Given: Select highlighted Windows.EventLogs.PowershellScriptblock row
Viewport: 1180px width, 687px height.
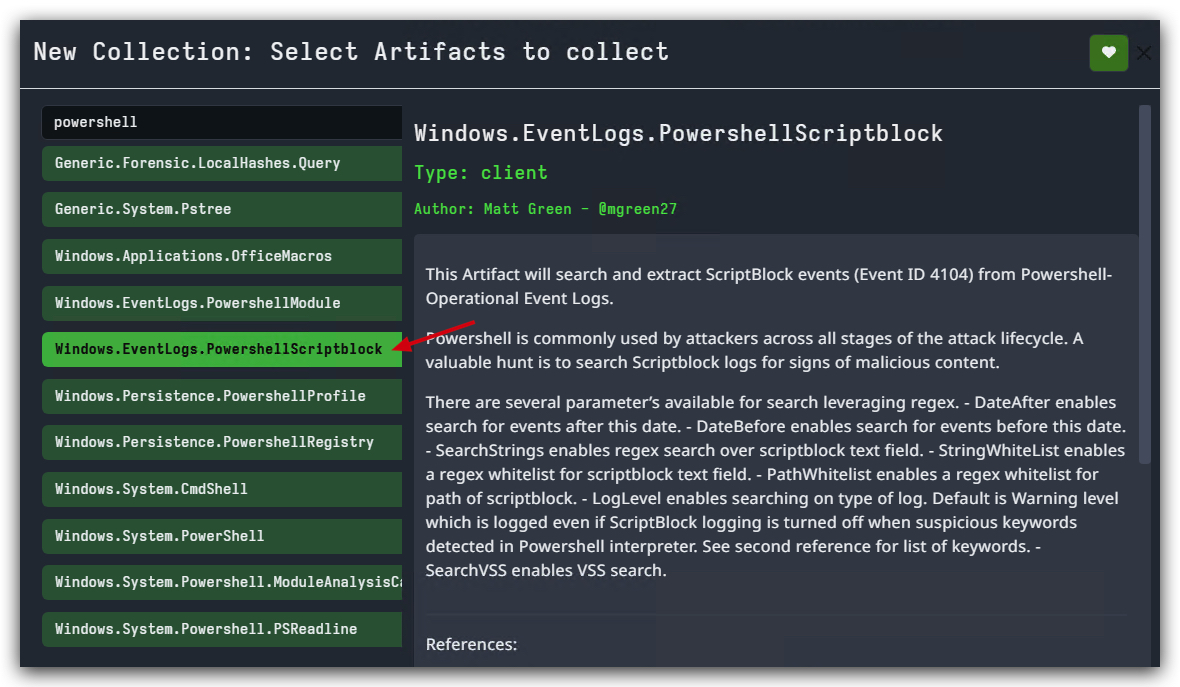Looking at the screenshot, I should tap(222, 349).
